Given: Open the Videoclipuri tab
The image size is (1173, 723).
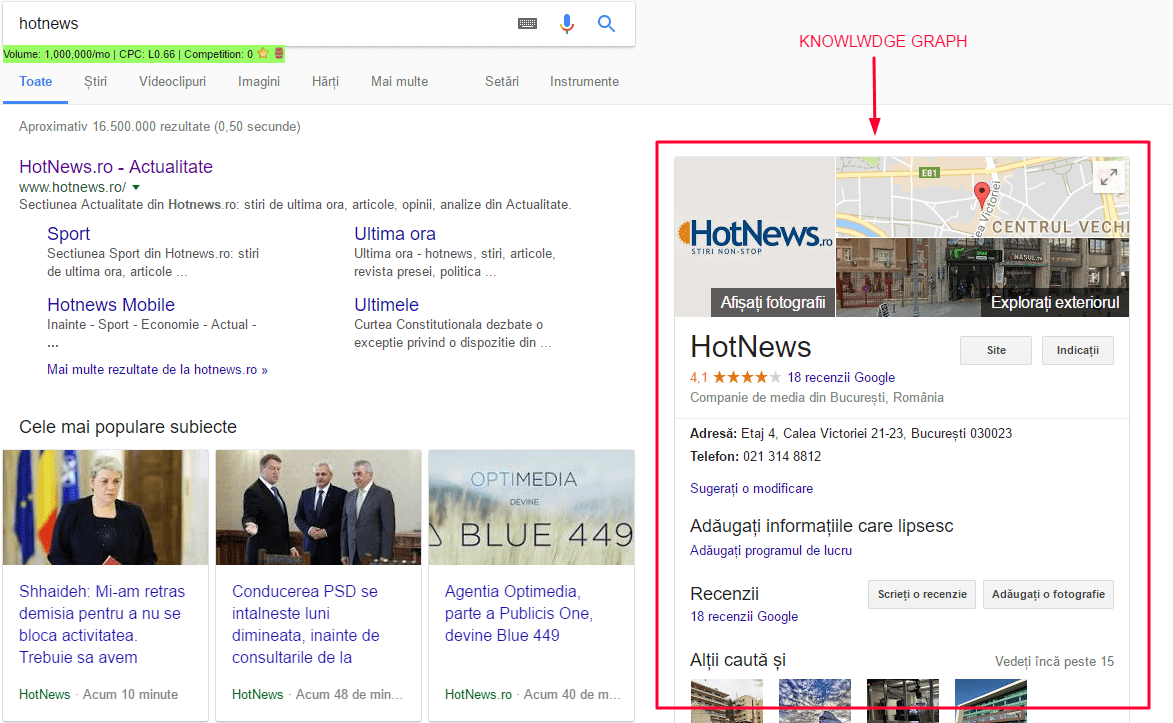Looking at the screenshot, I should 172,82.
